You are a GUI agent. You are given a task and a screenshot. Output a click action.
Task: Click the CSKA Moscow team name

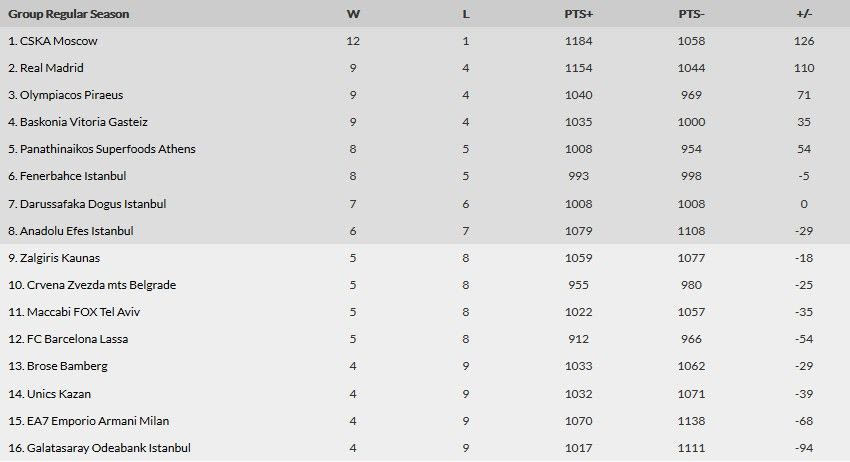(x=59, y=42)
